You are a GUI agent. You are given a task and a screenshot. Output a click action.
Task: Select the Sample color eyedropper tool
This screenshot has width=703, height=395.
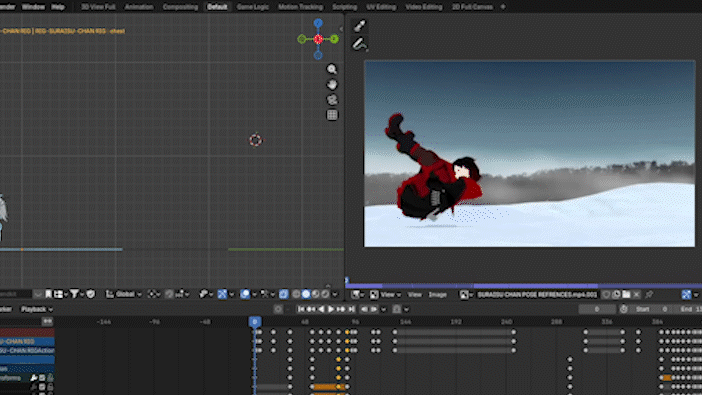click(x=359, y=26)
